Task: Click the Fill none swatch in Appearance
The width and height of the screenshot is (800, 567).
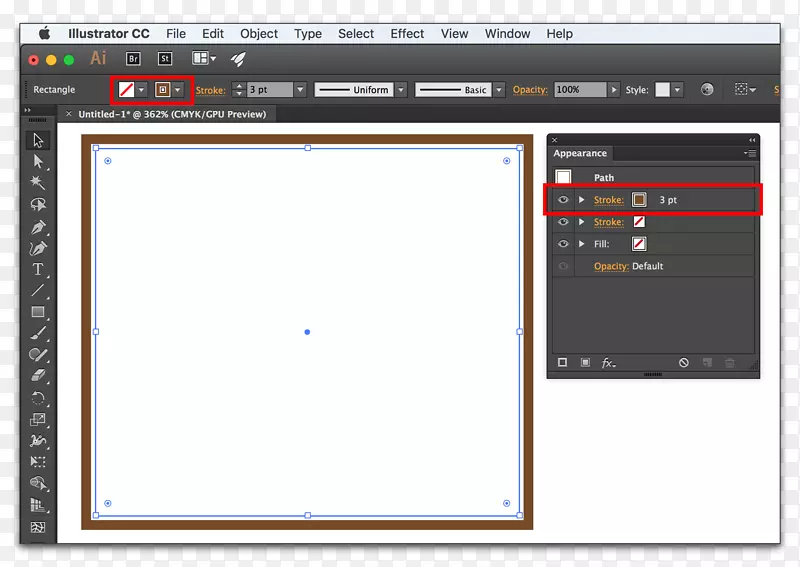Action: click(x=639, y=243)
